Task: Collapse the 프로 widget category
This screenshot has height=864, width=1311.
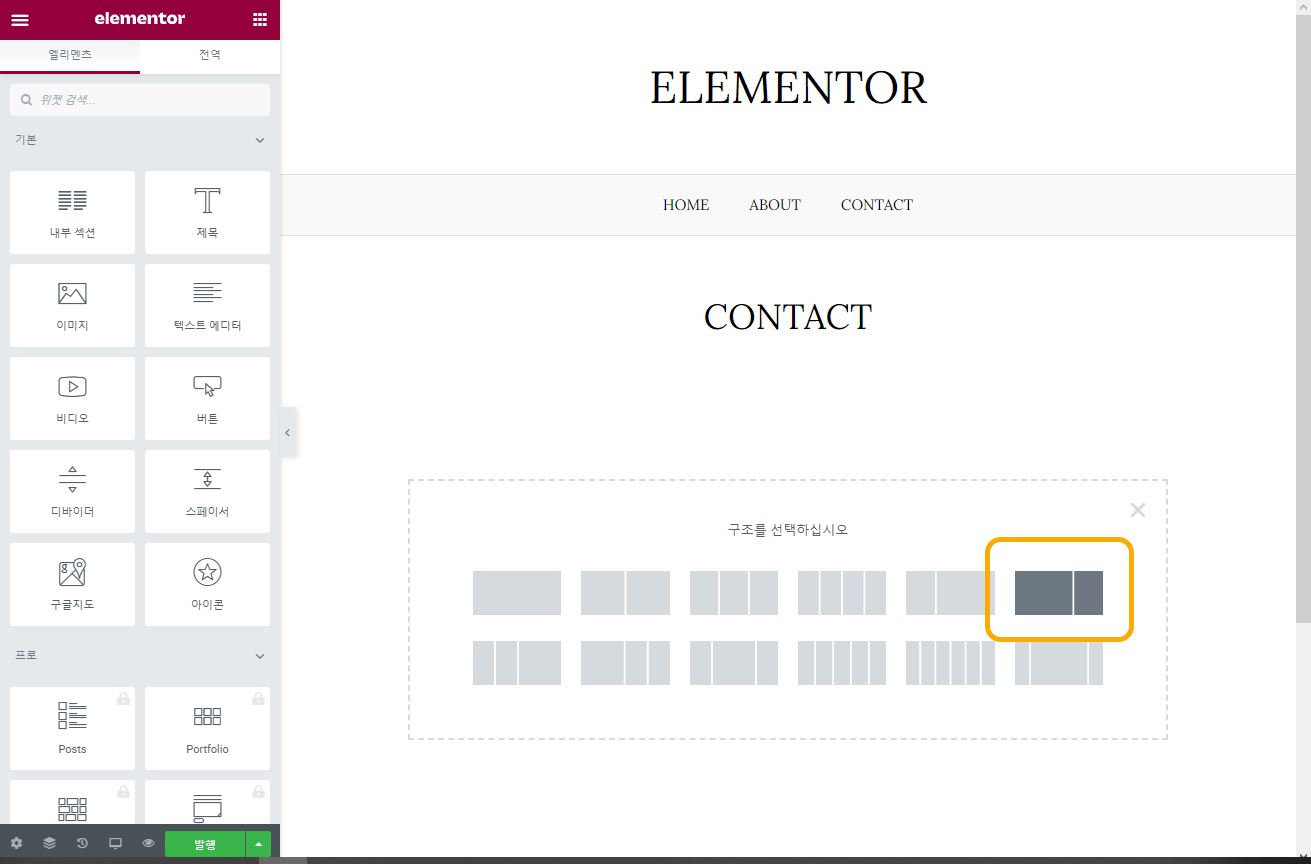Action: pyautogui.click(x=140, y=656)
